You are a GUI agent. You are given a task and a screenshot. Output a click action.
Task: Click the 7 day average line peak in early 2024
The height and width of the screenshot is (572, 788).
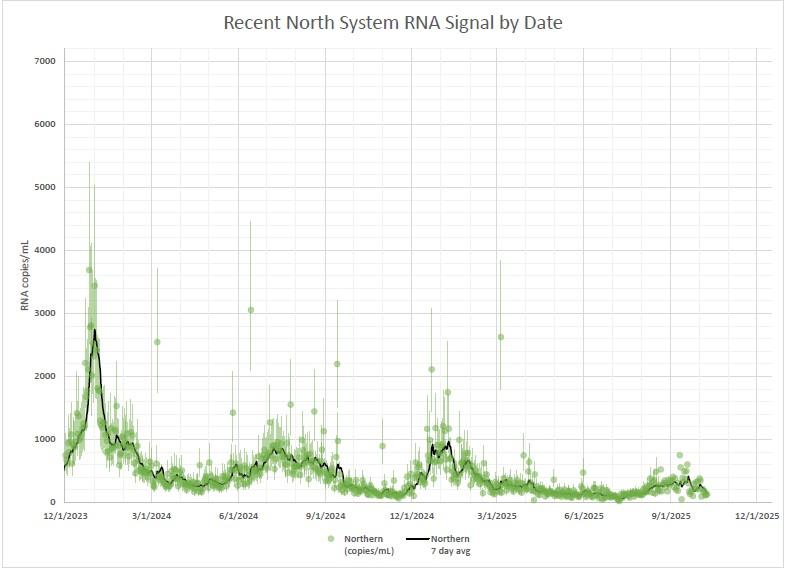pyautogui.click(x=94, y=330)
